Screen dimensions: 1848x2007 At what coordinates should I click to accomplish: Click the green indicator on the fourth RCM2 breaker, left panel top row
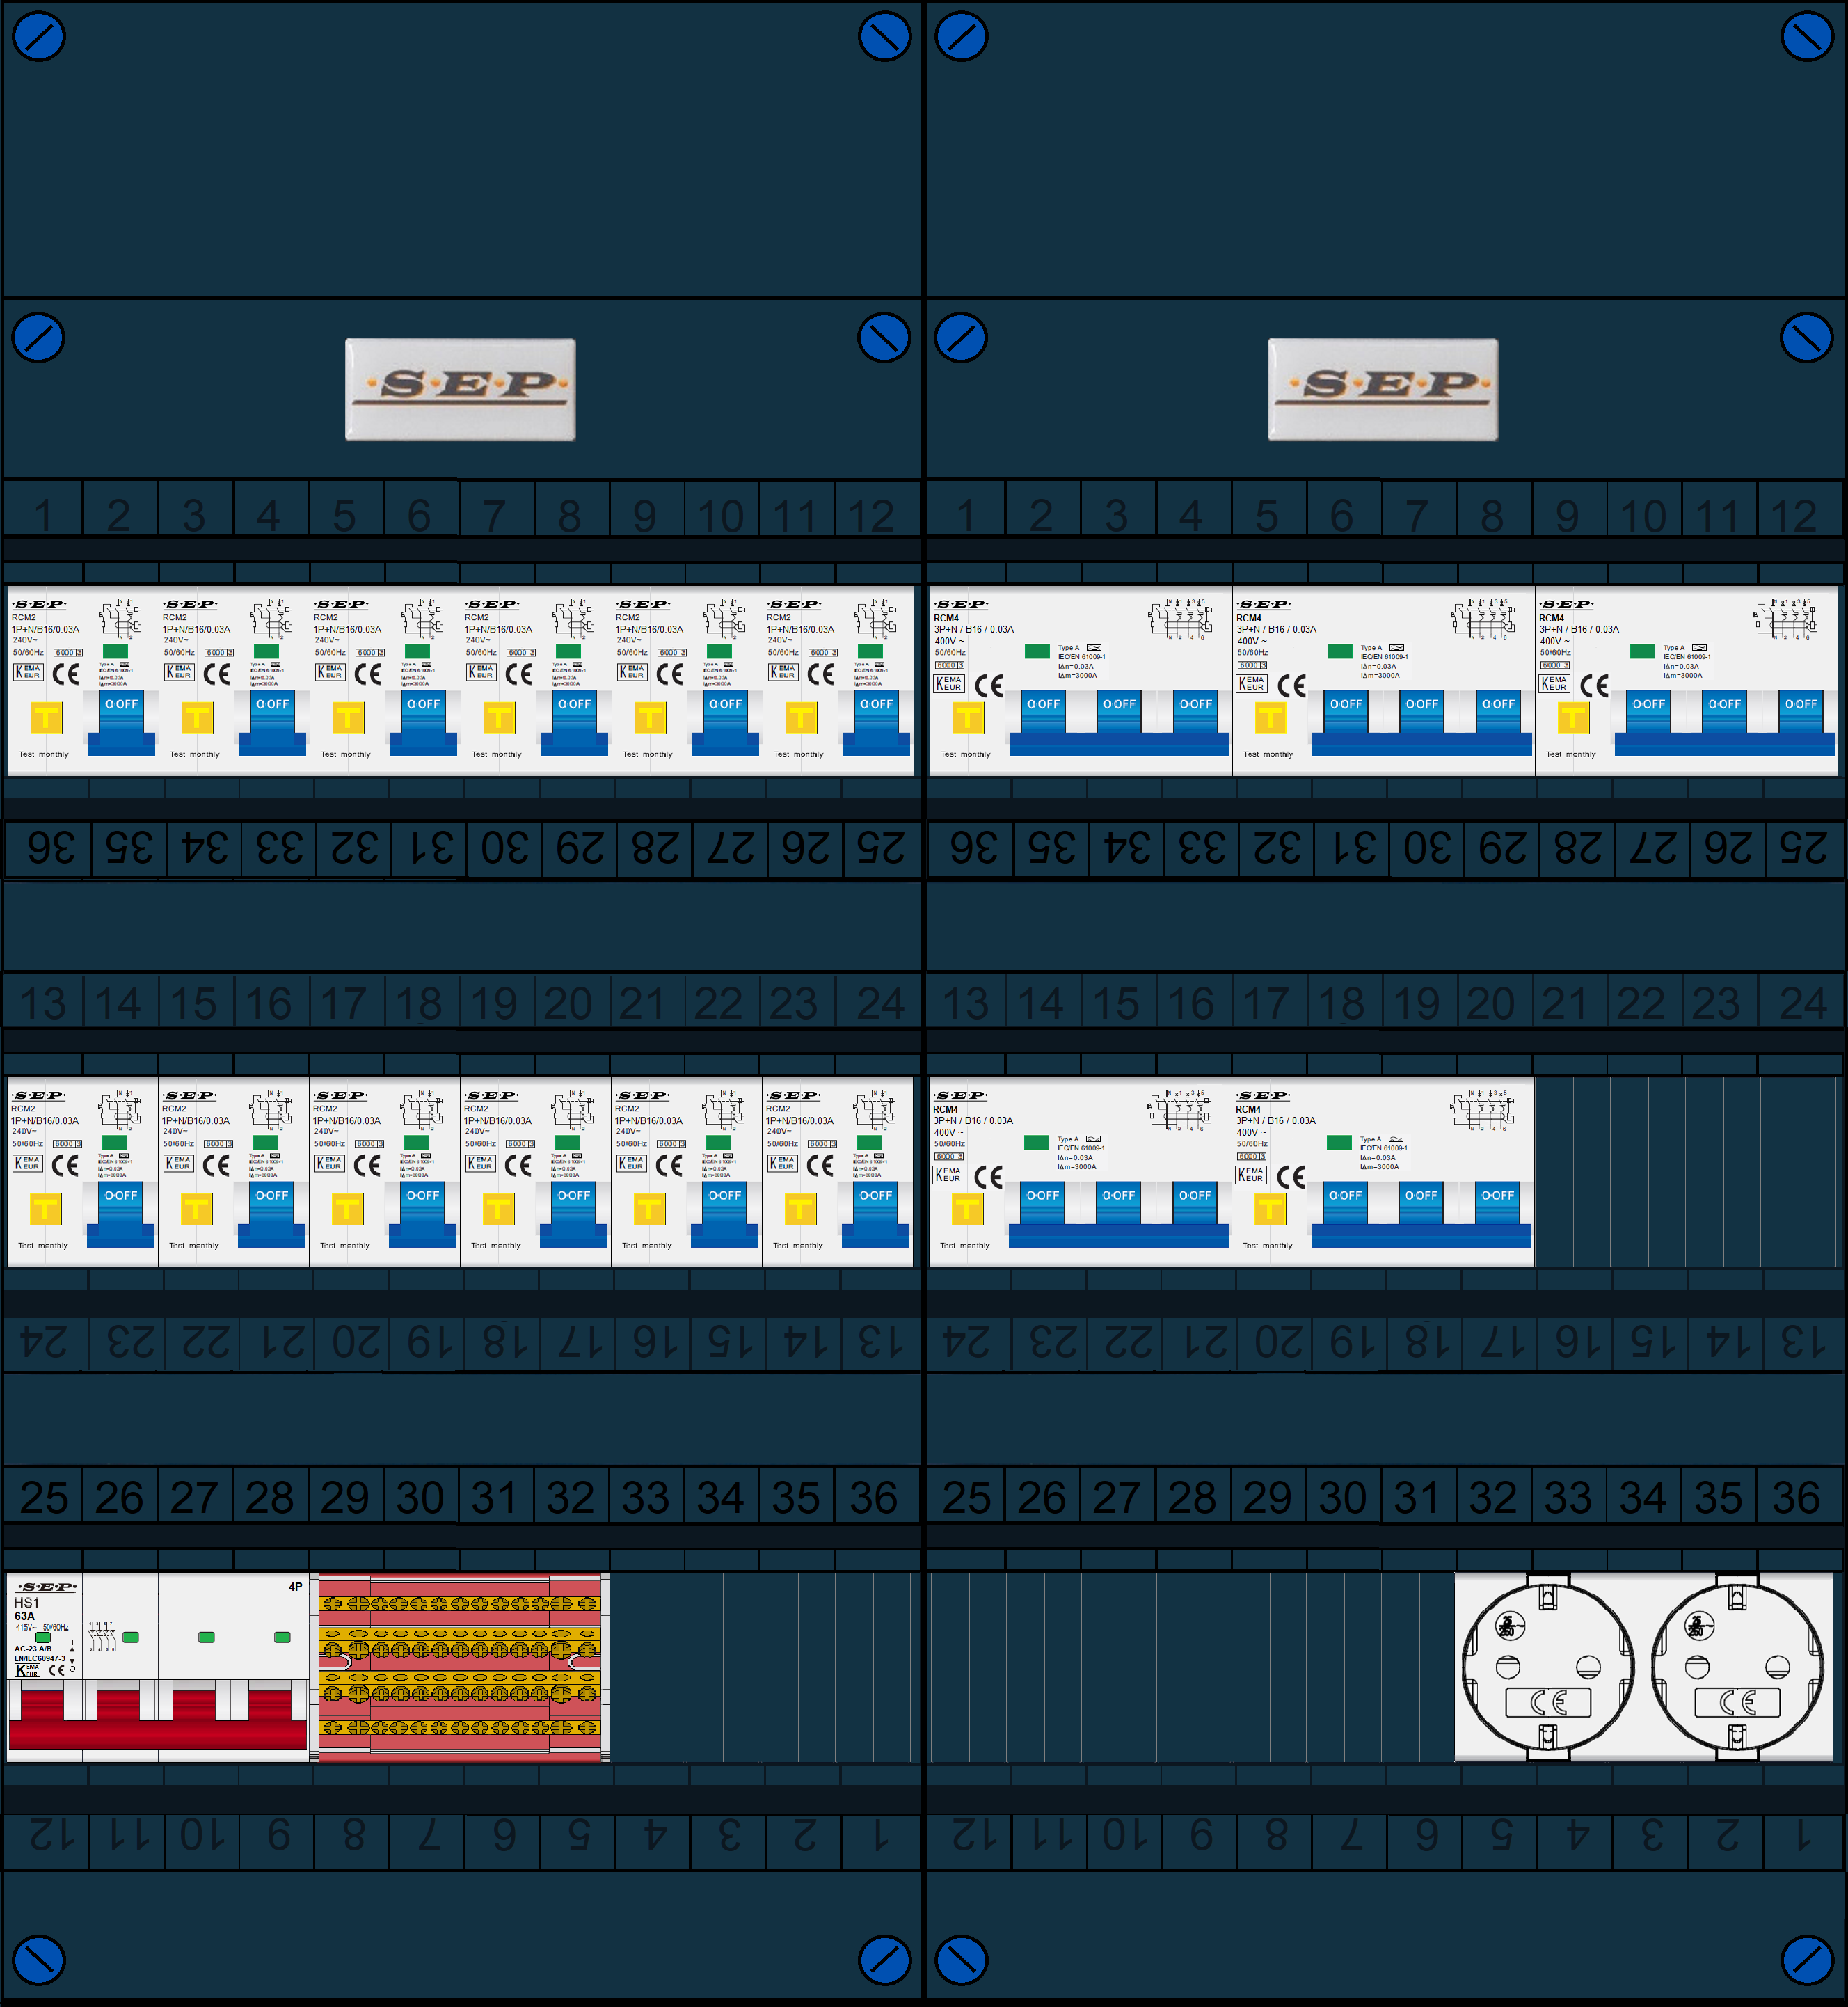568,651
